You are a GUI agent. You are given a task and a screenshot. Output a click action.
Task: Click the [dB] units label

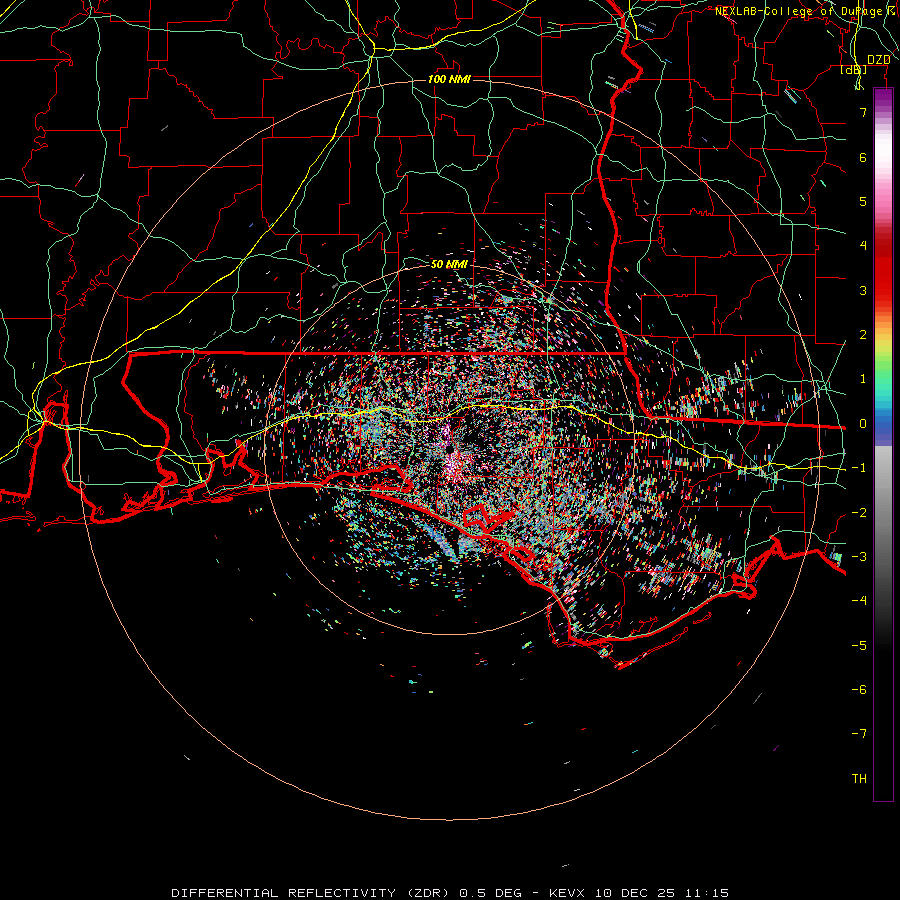pos(854,70)
